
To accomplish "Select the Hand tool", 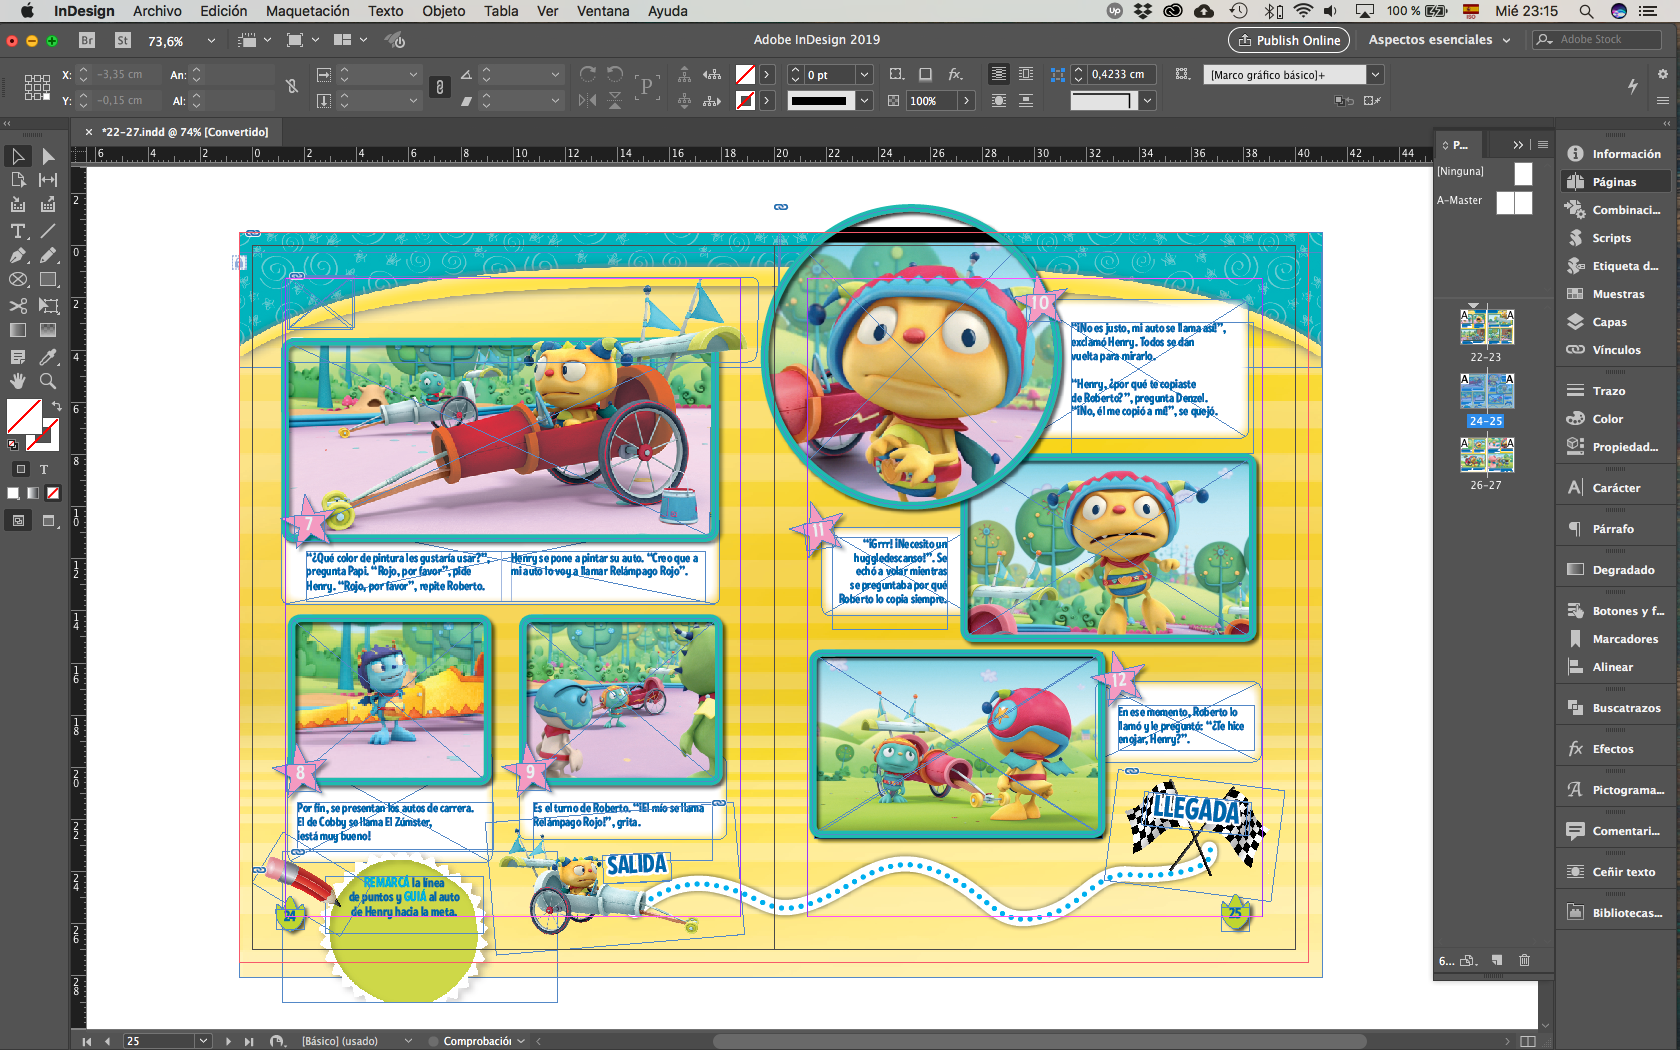I will (x=18, y=381).
